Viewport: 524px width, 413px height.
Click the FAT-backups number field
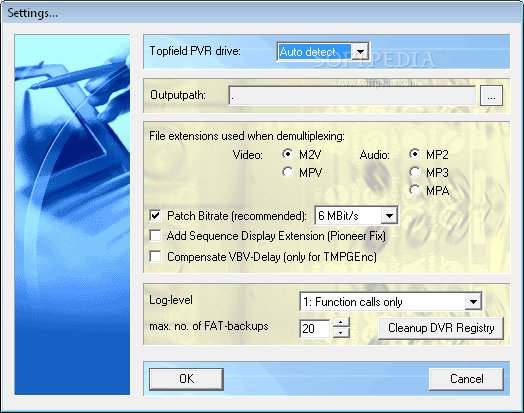314,328
